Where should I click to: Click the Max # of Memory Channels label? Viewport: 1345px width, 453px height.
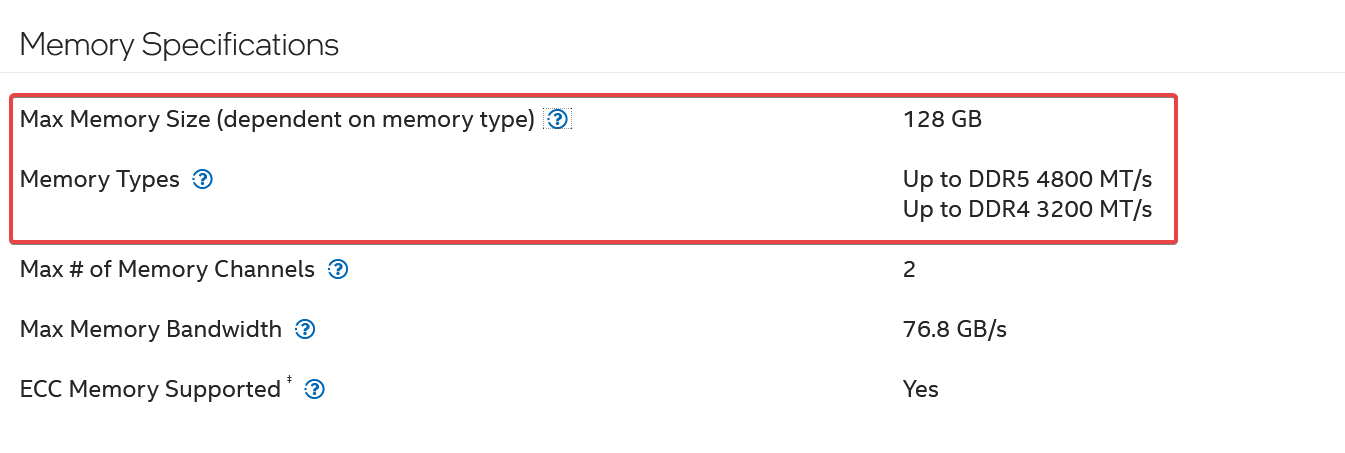point(167,270)
